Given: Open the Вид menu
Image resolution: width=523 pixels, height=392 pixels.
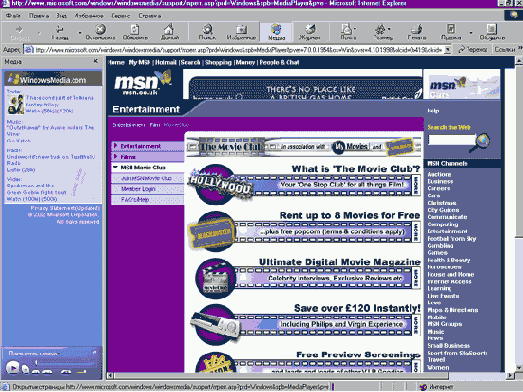Looking at the screenshot, I should [61, 16].
